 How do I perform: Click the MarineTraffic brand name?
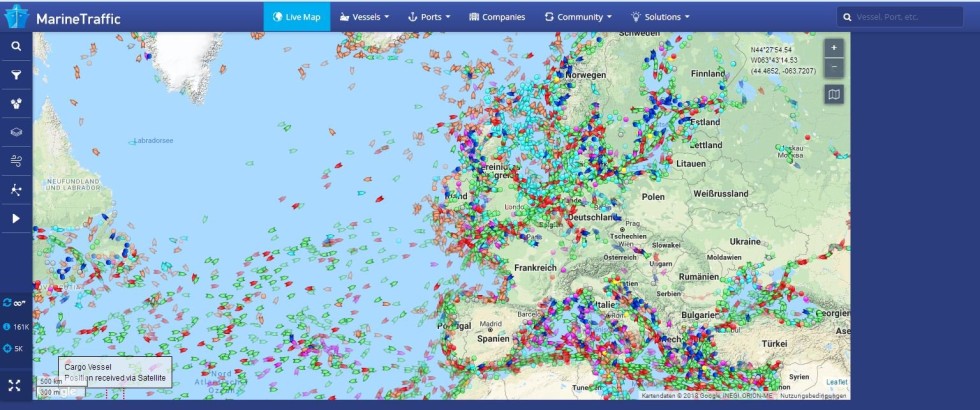pyautogui.click(x=78, y=18)
